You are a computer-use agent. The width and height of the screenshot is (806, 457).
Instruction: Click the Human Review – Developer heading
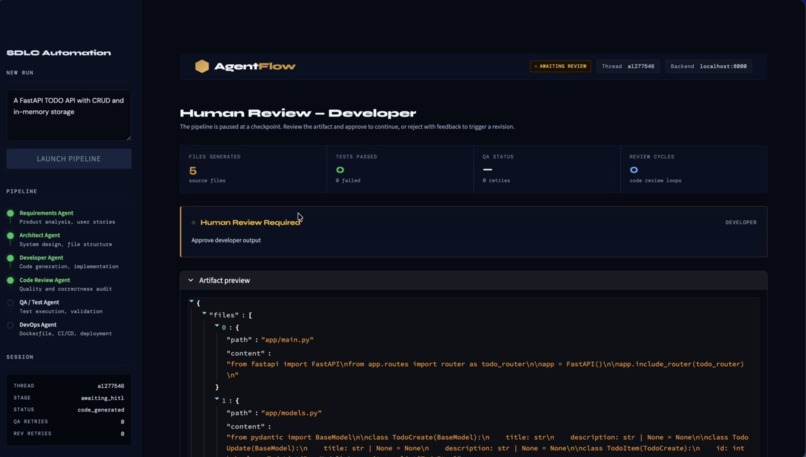click(x=298, y=113)
